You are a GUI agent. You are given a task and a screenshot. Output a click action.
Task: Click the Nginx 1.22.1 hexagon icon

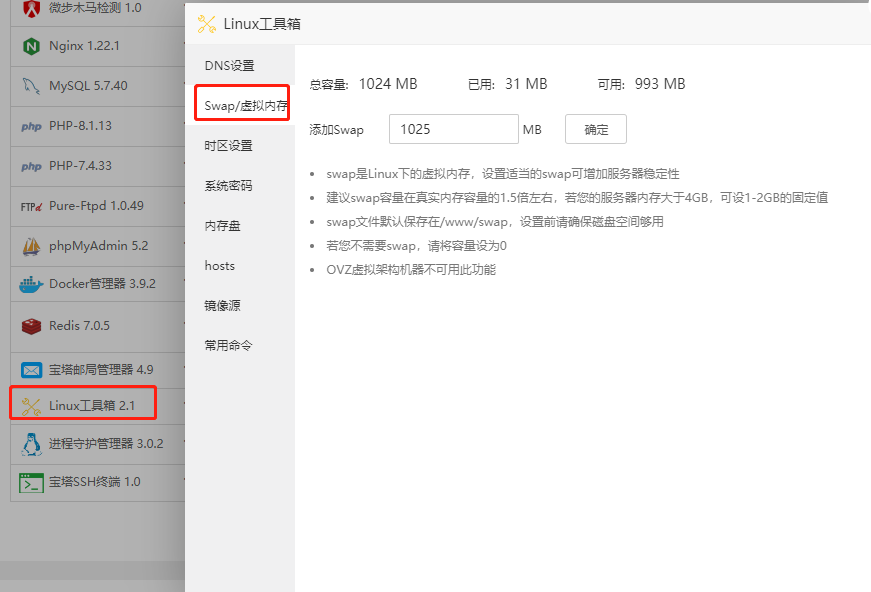coord(32,46)
